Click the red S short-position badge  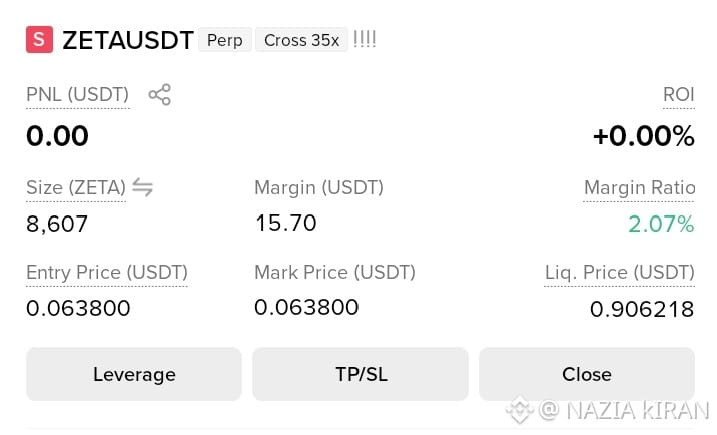tap(39, 40)
